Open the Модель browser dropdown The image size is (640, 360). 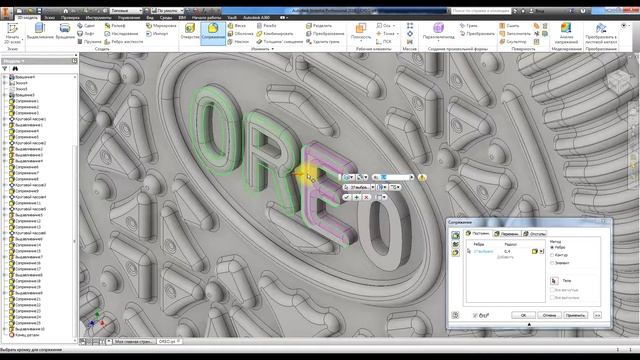(x=23, y=61)
